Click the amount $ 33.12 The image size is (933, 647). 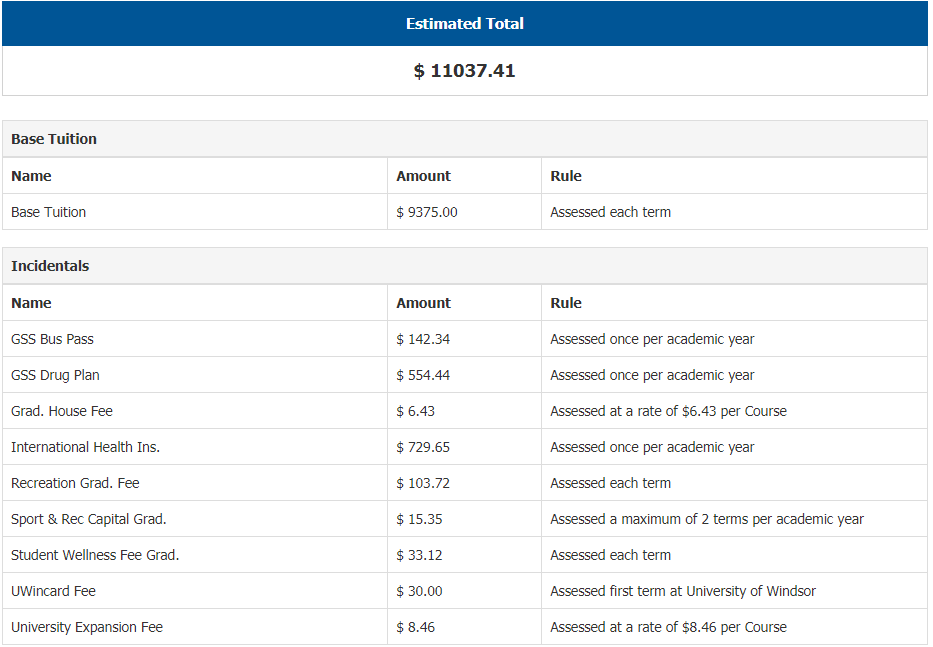click(x=419, y=555)
